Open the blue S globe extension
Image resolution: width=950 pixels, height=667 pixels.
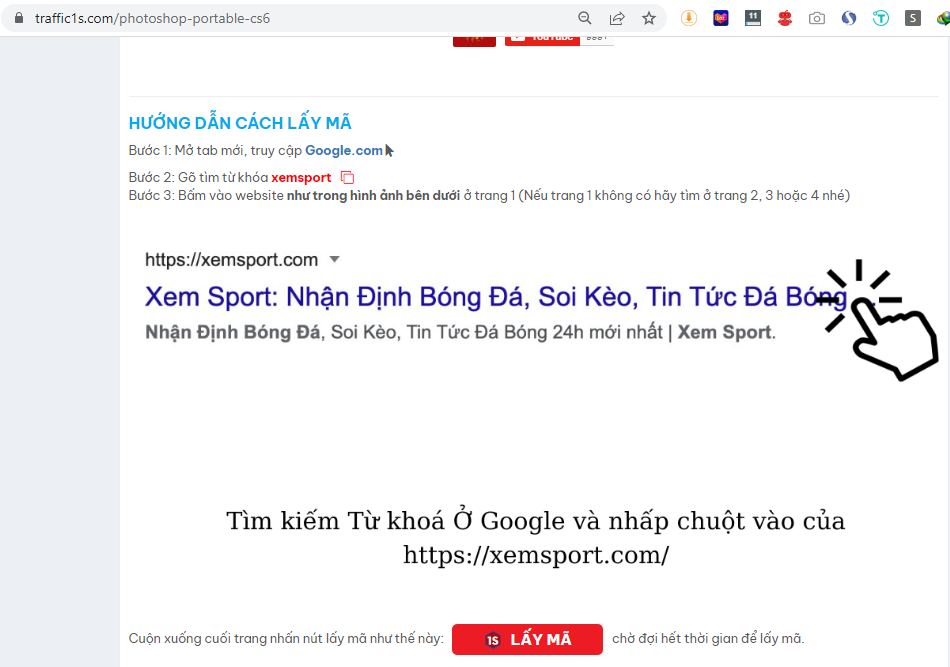(849, 18)
